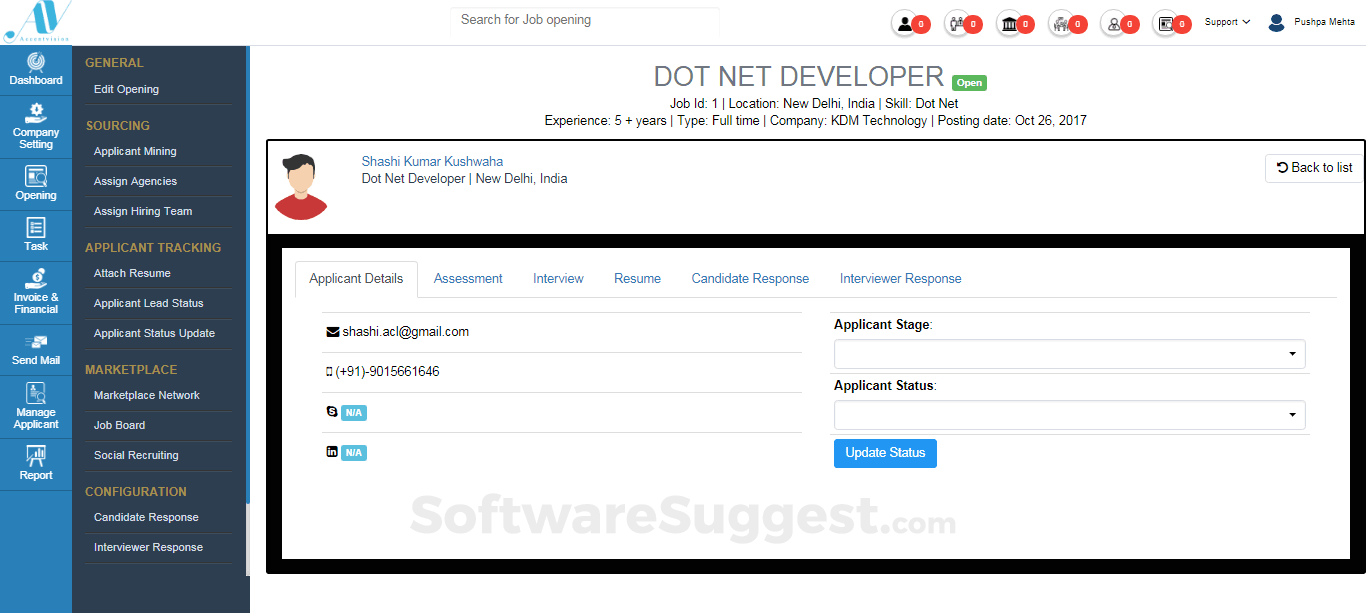This screenshot has width=1366, height=613.
Task: Open the Interviewer Response tab
Action: coord(901,279)
